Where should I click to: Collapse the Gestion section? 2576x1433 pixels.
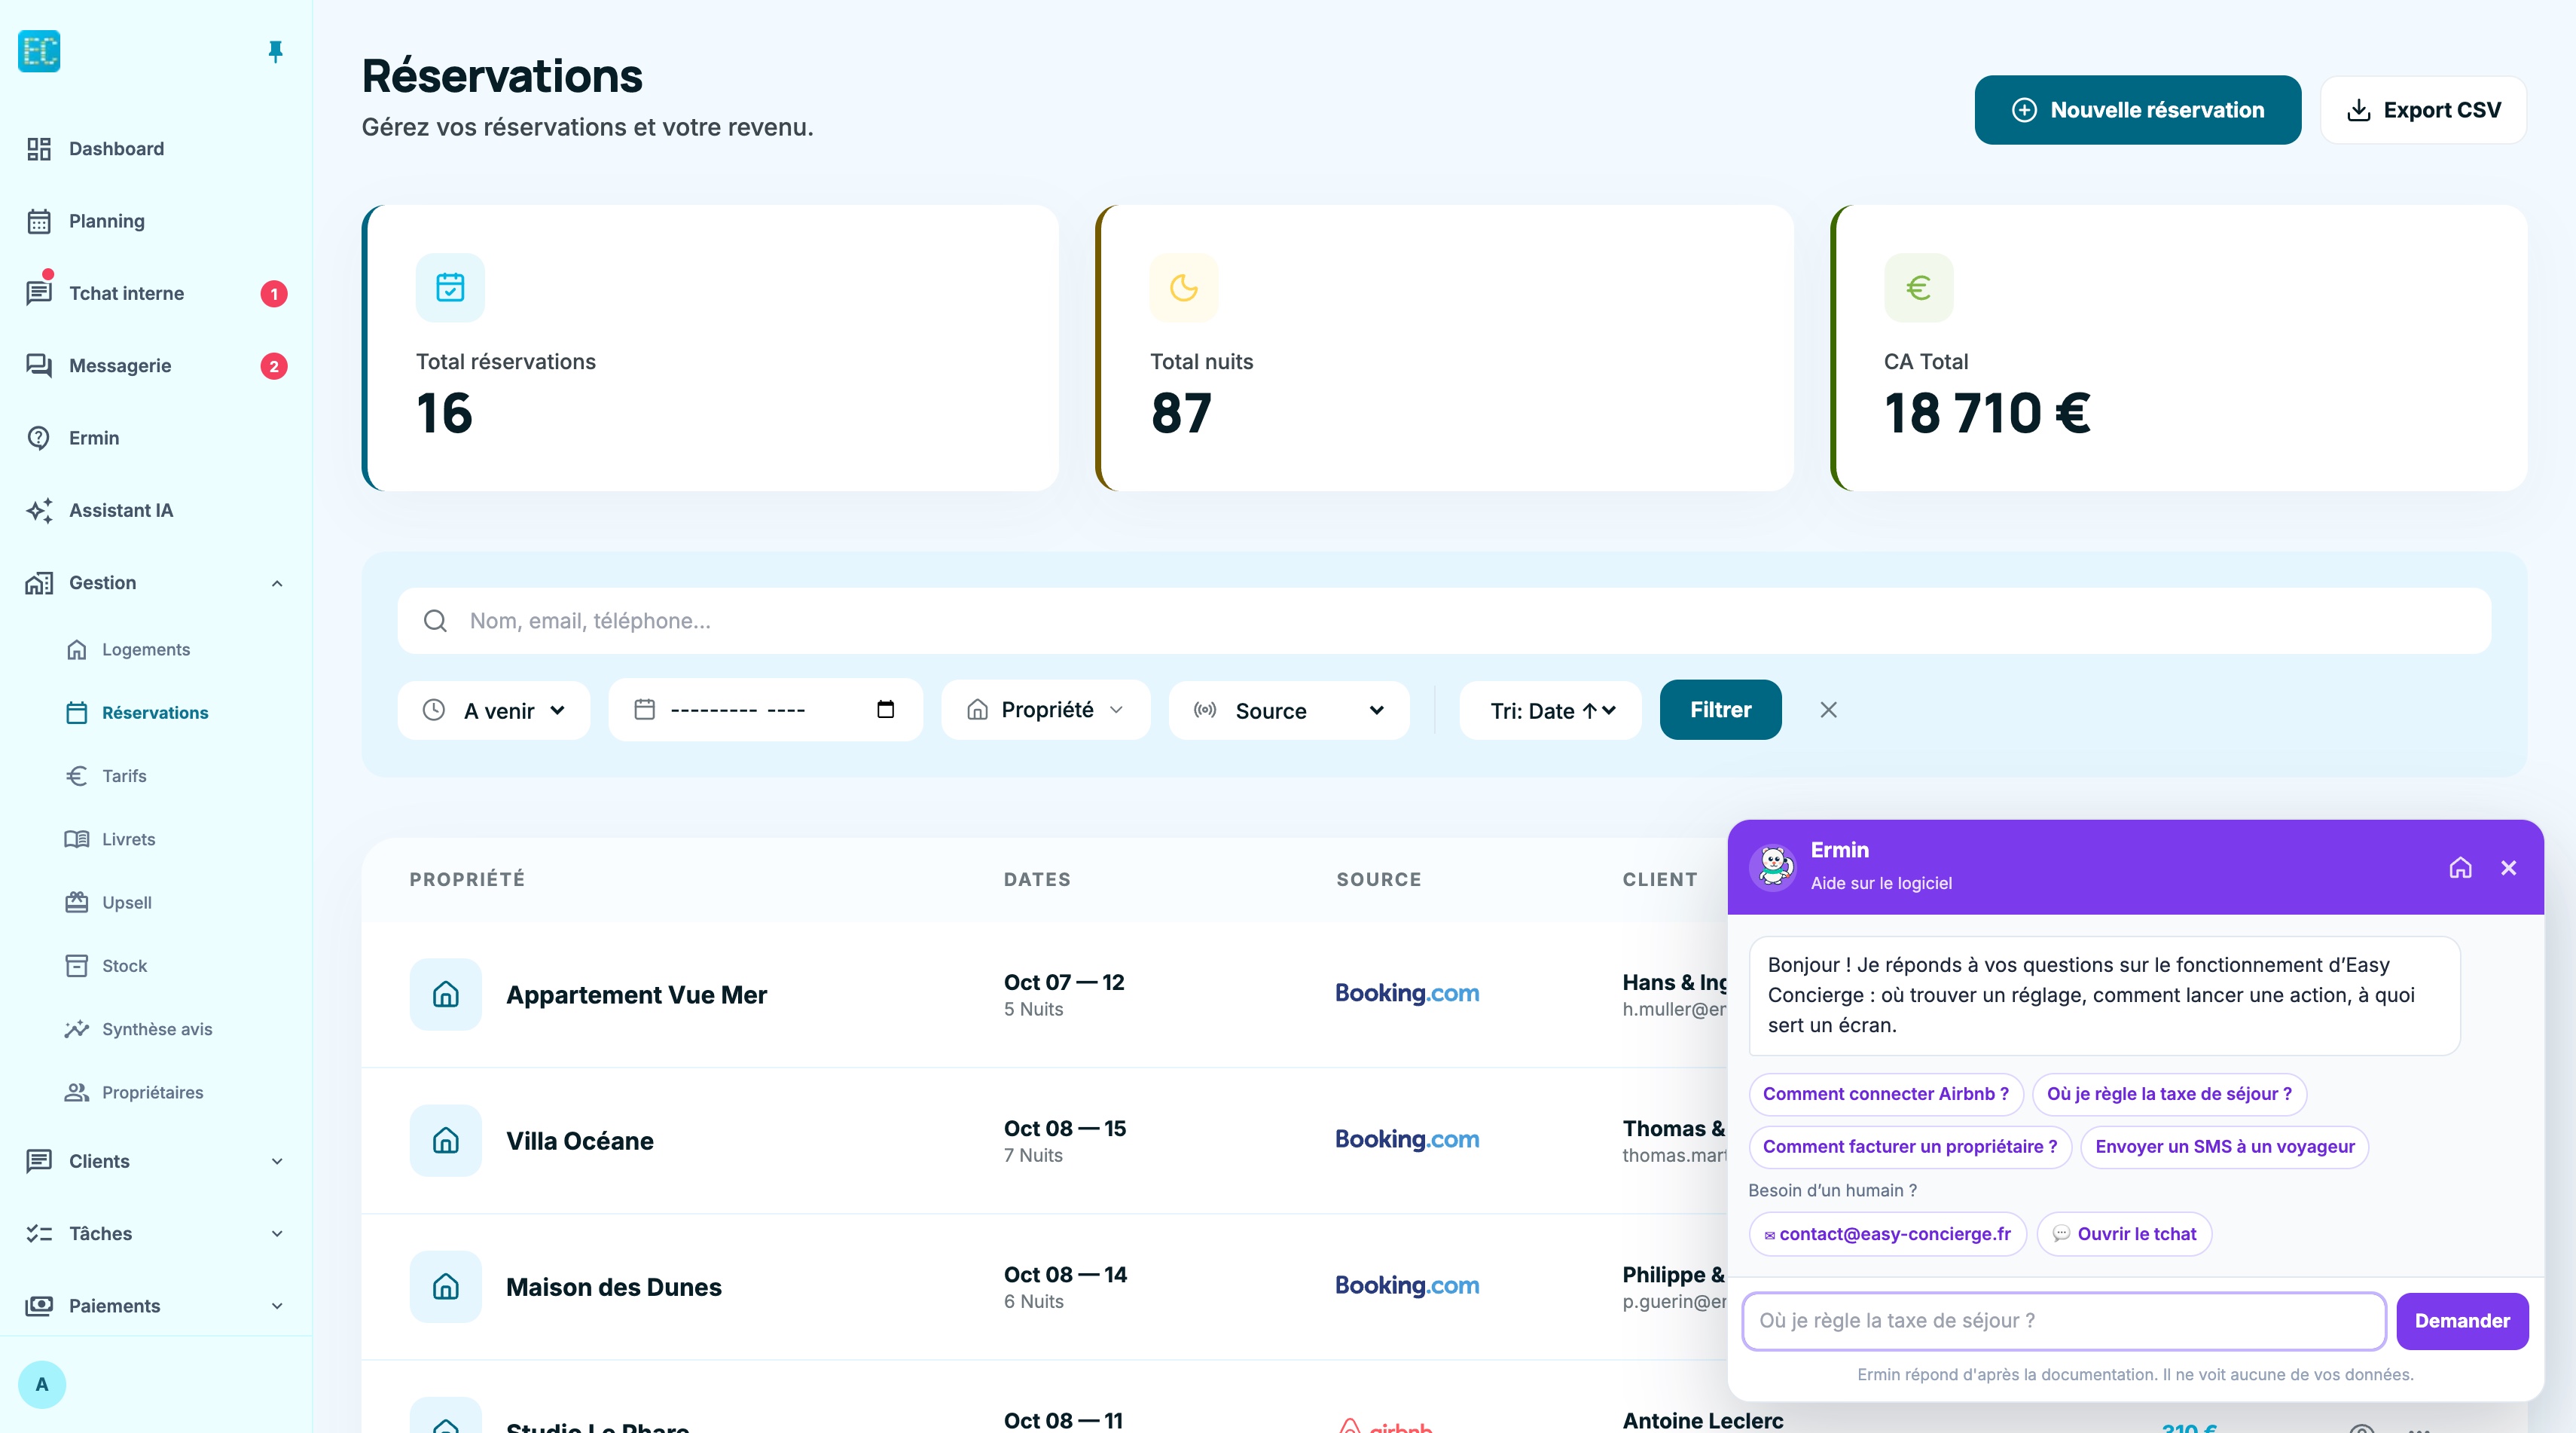(x=156, y=583)
